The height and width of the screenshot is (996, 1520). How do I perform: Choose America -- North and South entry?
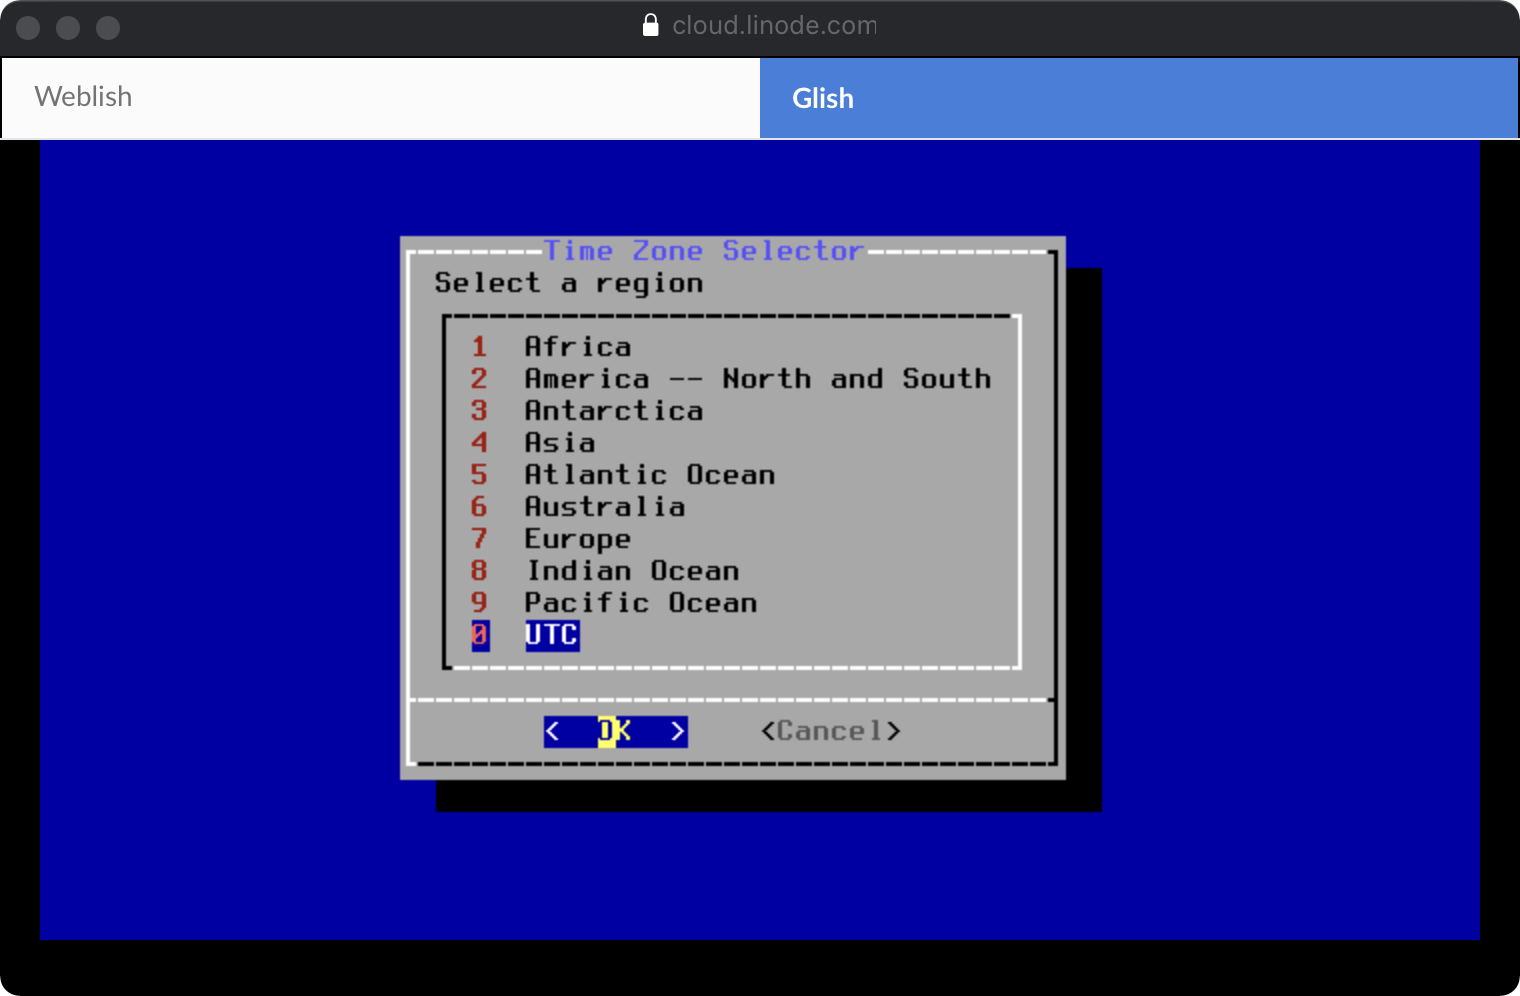[757, 379]
